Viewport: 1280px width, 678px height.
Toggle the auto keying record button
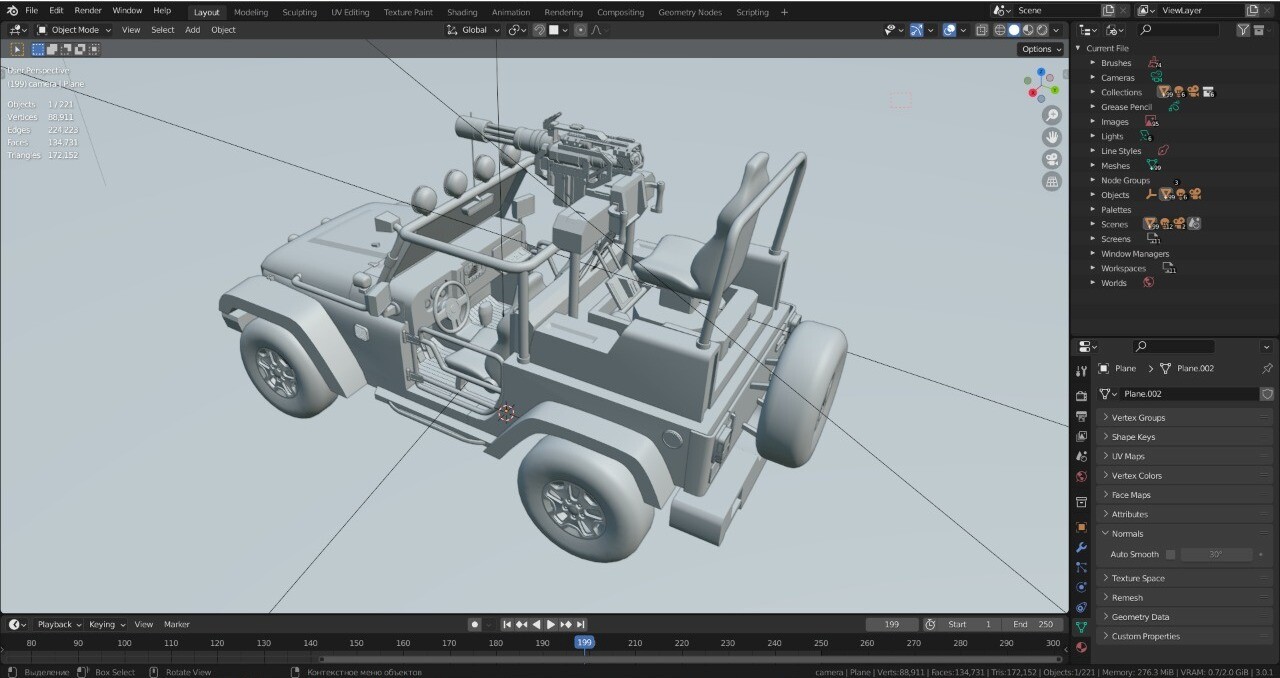coord(475,624)
